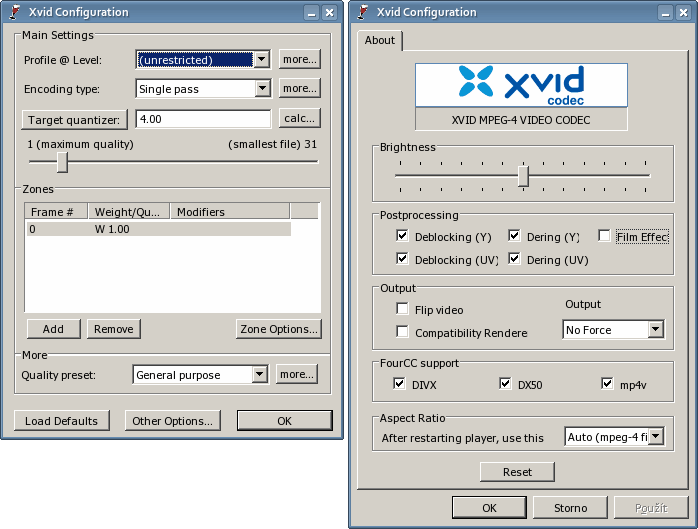This screenshot has height=529, width=698.
Task: Click the Weight/Qu... column header
Action: pos(129,212)
